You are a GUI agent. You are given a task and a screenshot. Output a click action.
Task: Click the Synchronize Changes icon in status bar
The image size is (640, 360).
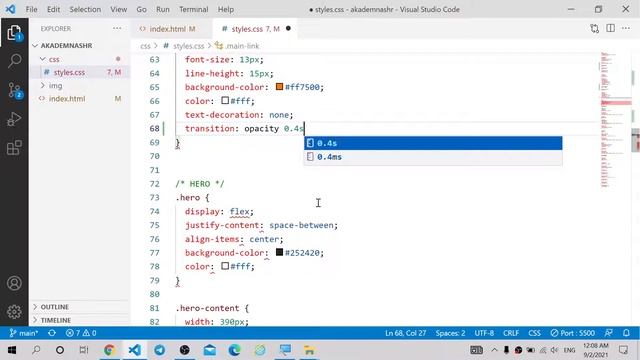pyautogui.click(x=52, y=333)
